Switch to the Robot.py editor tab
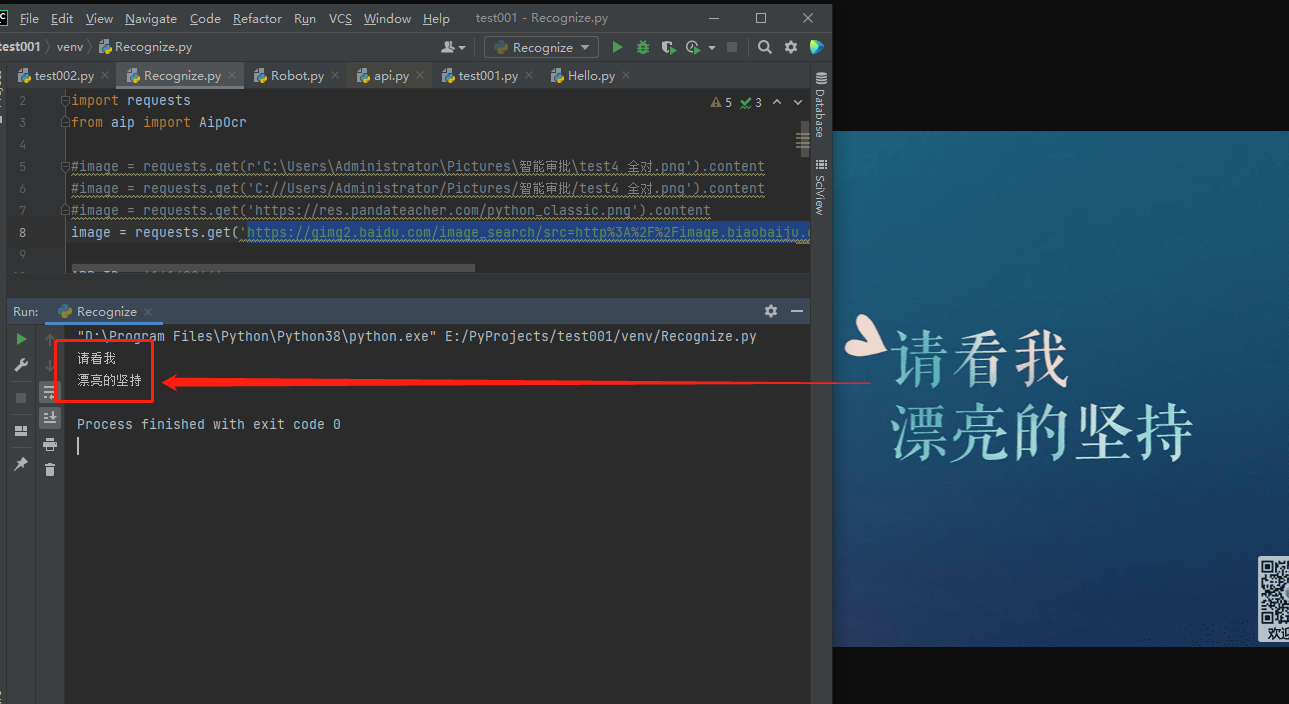Viewport: 1289px width, 704px height. (296, 74)
